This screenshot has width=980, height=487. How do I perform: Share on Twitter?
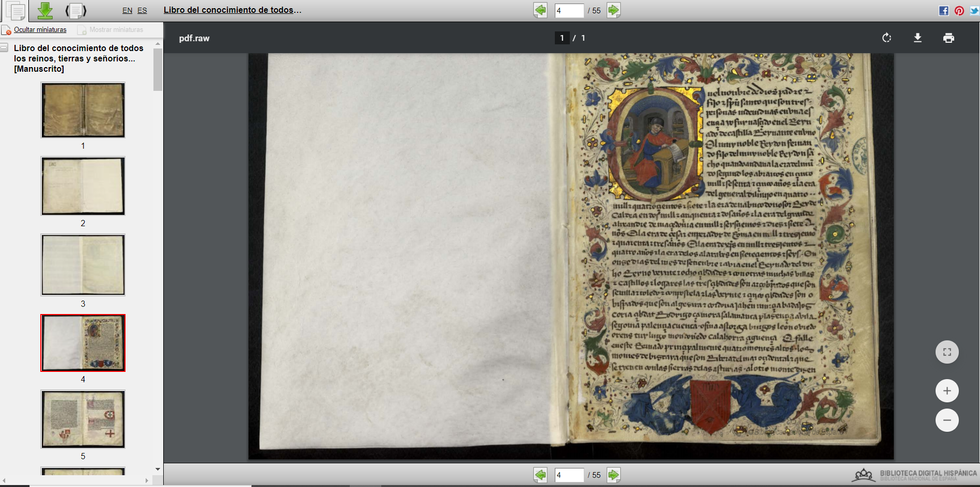pyautogui.click(x=974, y=11)
